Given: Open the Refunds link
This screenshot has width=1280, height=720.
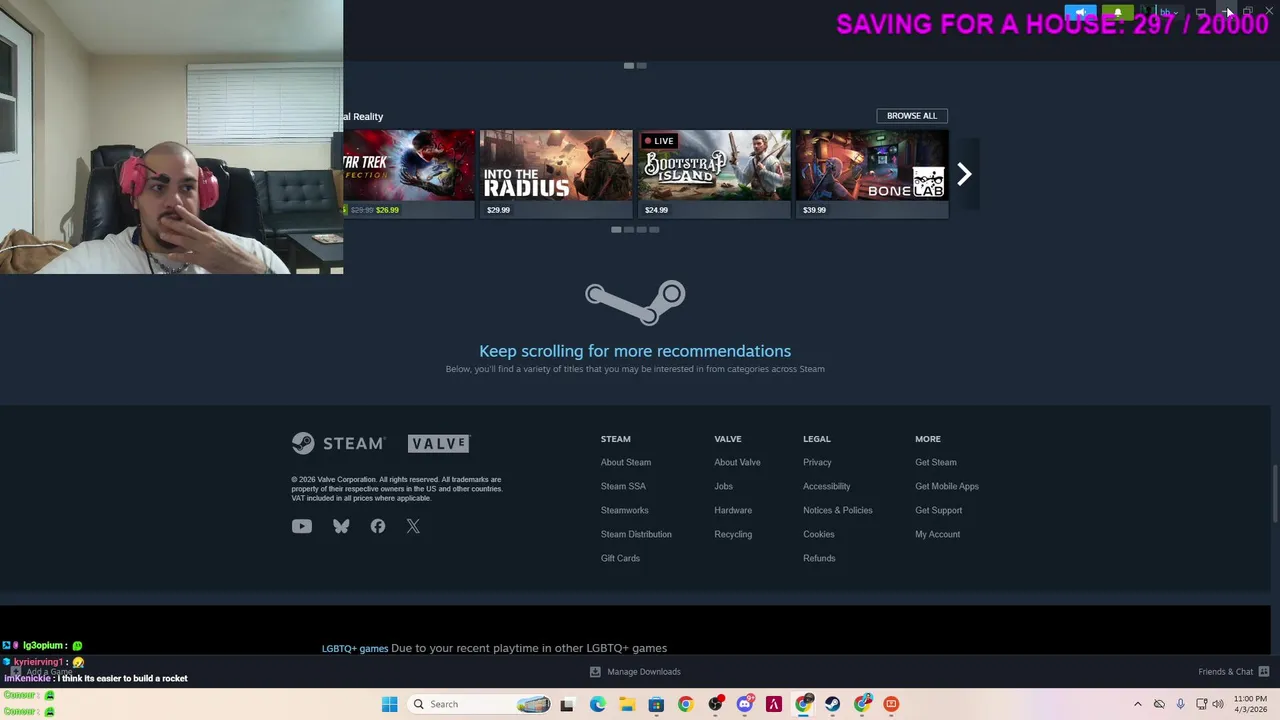Looking at the screenshot, I should point(819,558).
